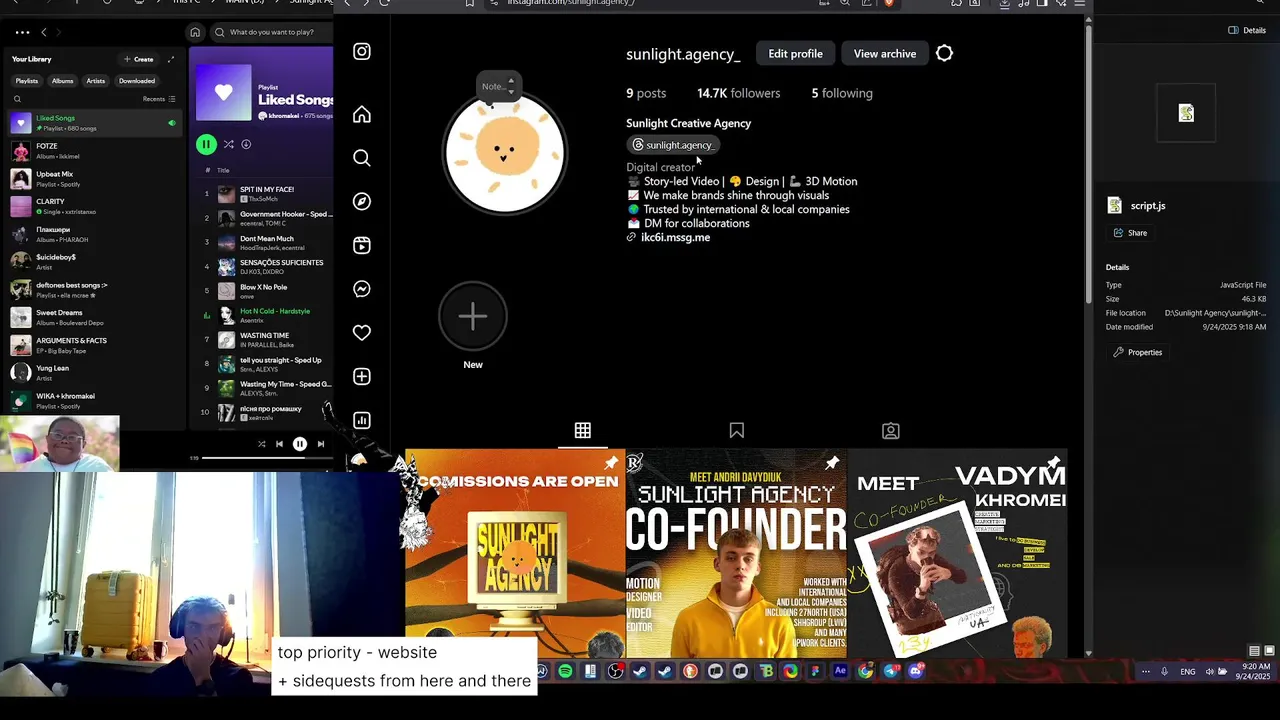Image resolution: width=1280 pixels, height=720 pixels.
Task: Open Upbeat Mix playlist in library
Action: coord(93,179)
